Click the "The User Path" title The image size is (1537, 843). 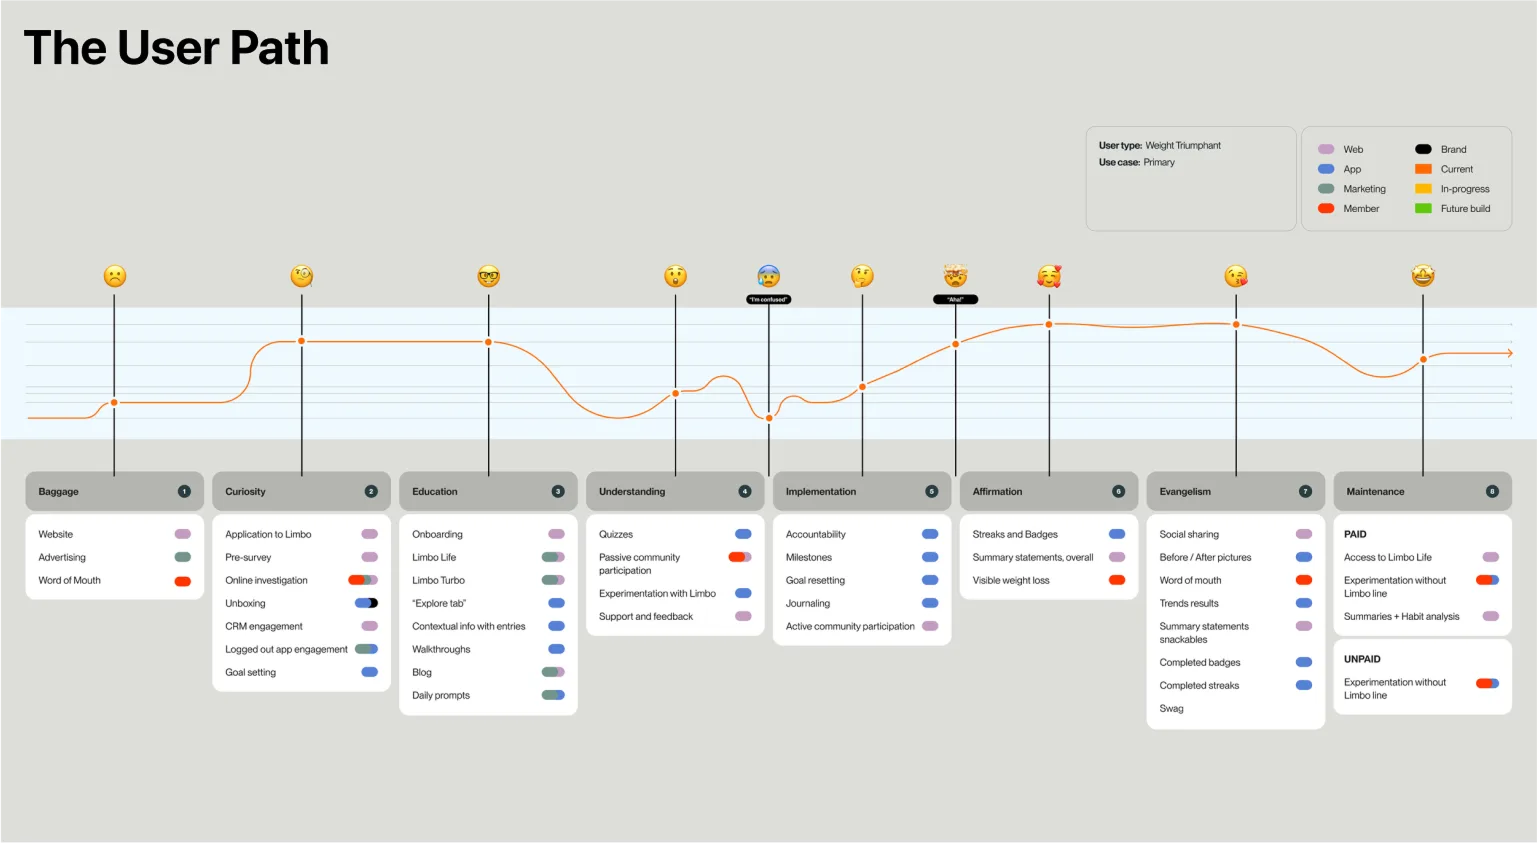click(x=176, y=48)
